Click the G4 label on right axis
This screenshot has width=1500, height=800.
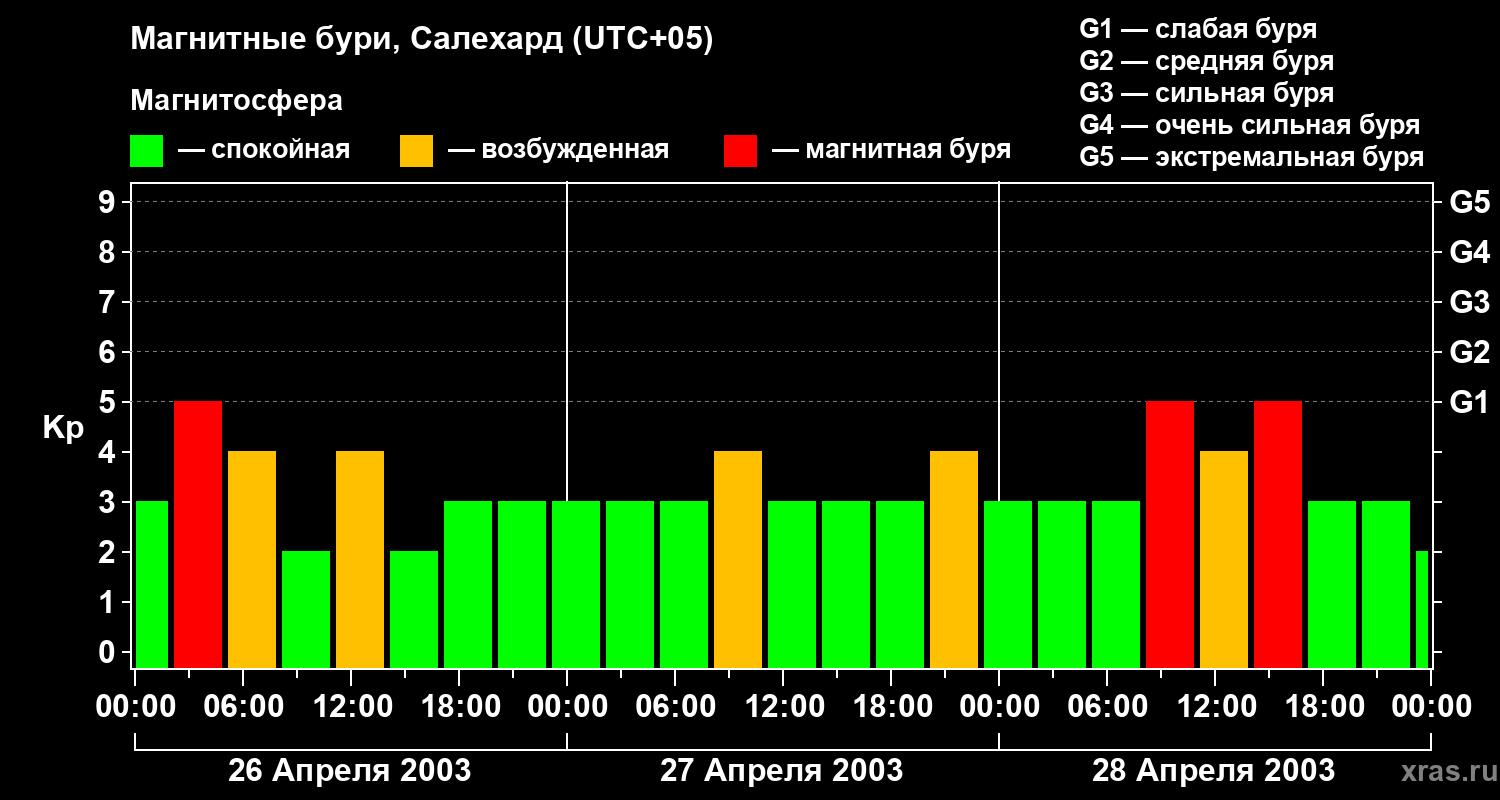[1469, 252]
